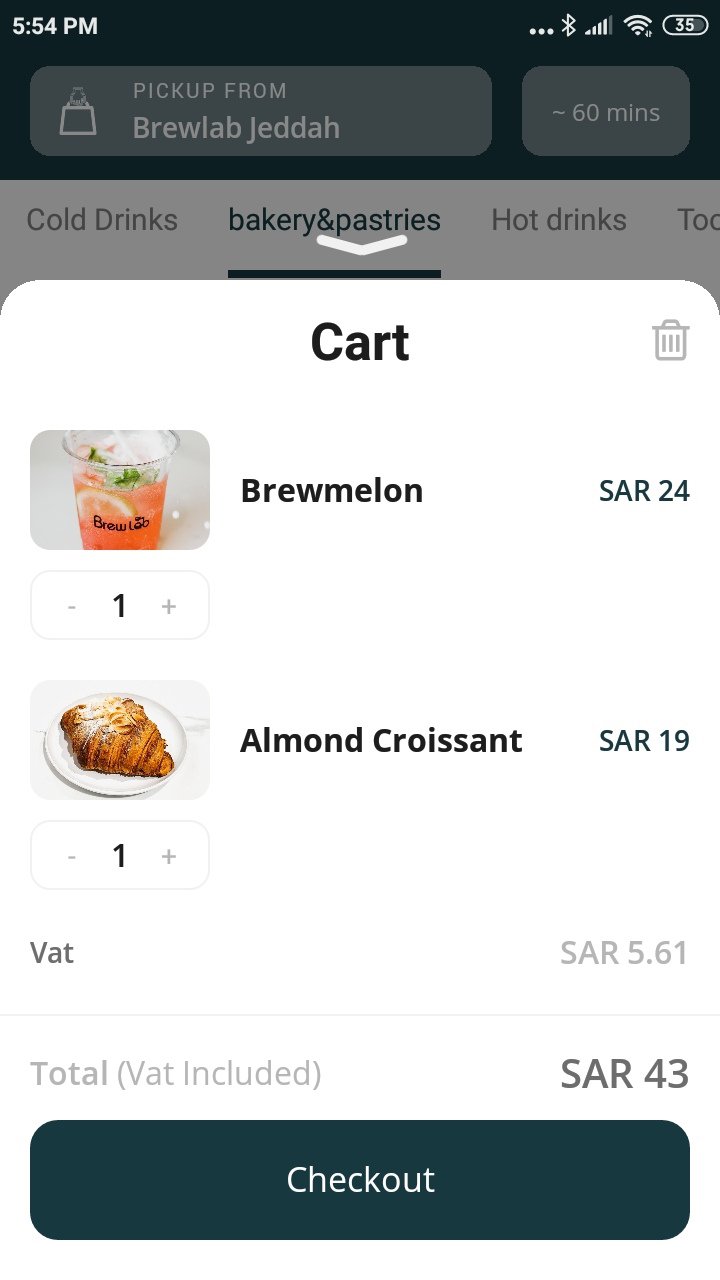Switch to the Hot drinks tab
This screenshot has width=720, height=1280.
tap(558, 220)
